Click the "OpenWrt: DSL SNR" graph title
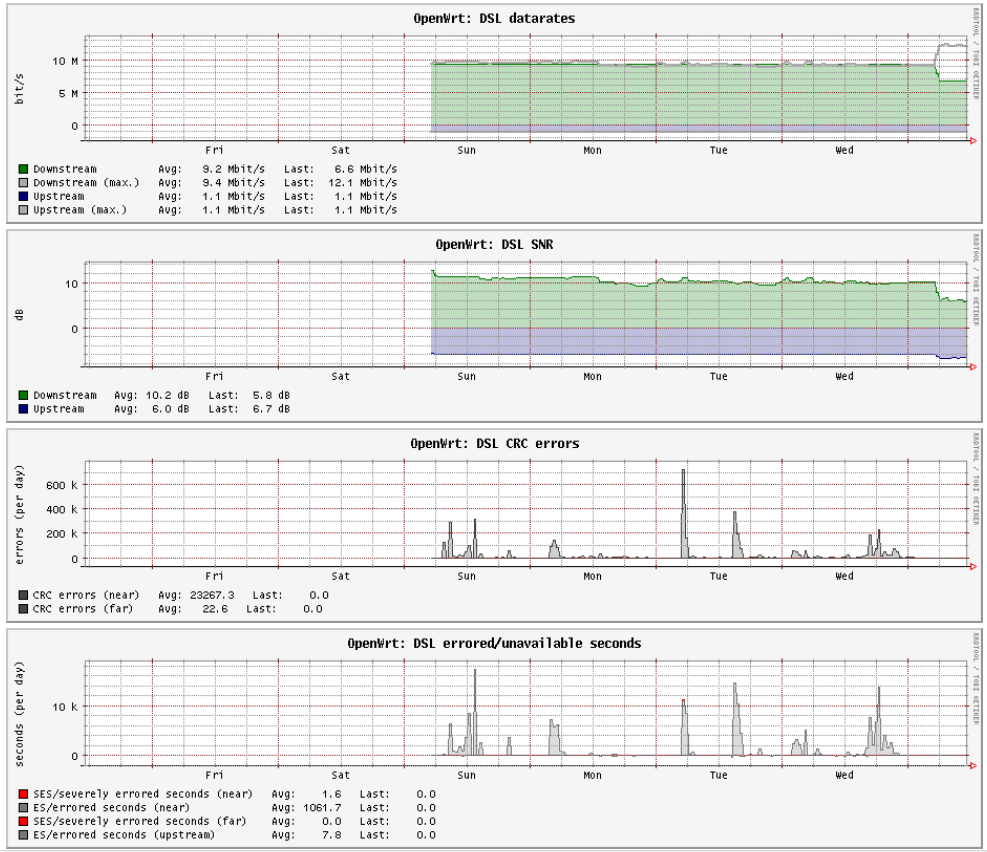The image size is (987, 852). (x=494, y=244)
